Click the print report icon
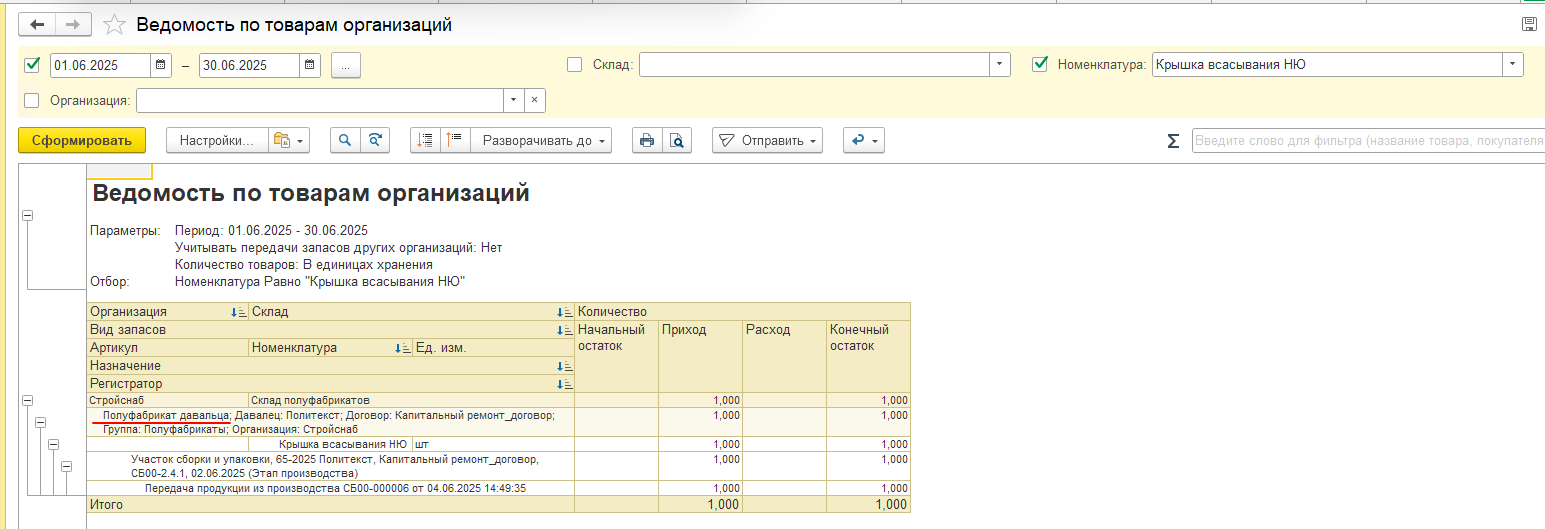 [647, 141]
